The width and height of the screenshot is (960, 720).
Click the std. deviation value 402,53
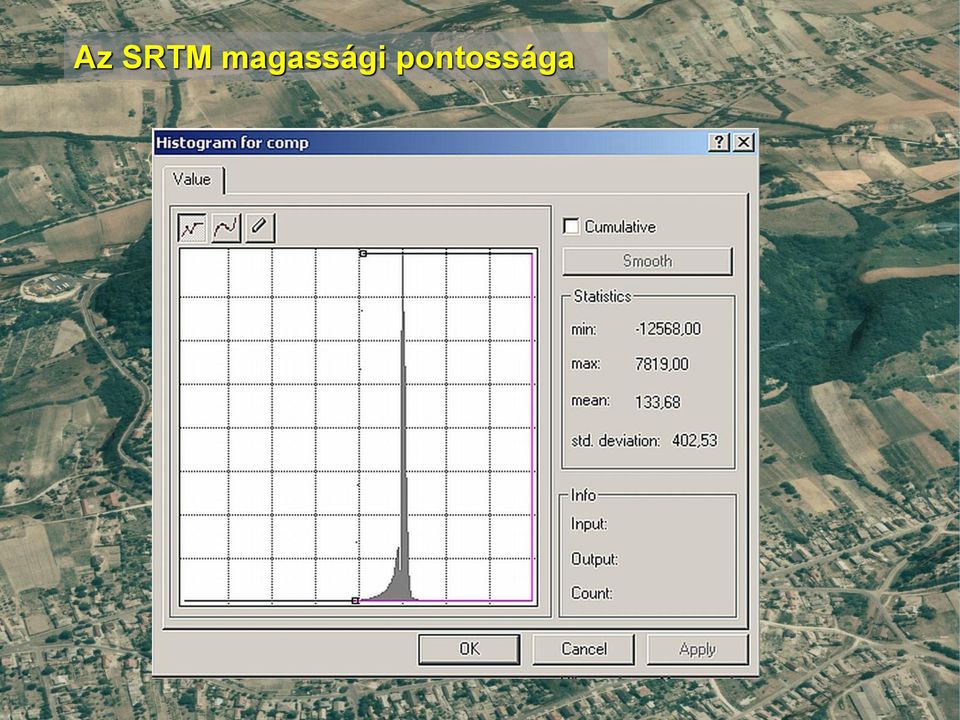694,440
